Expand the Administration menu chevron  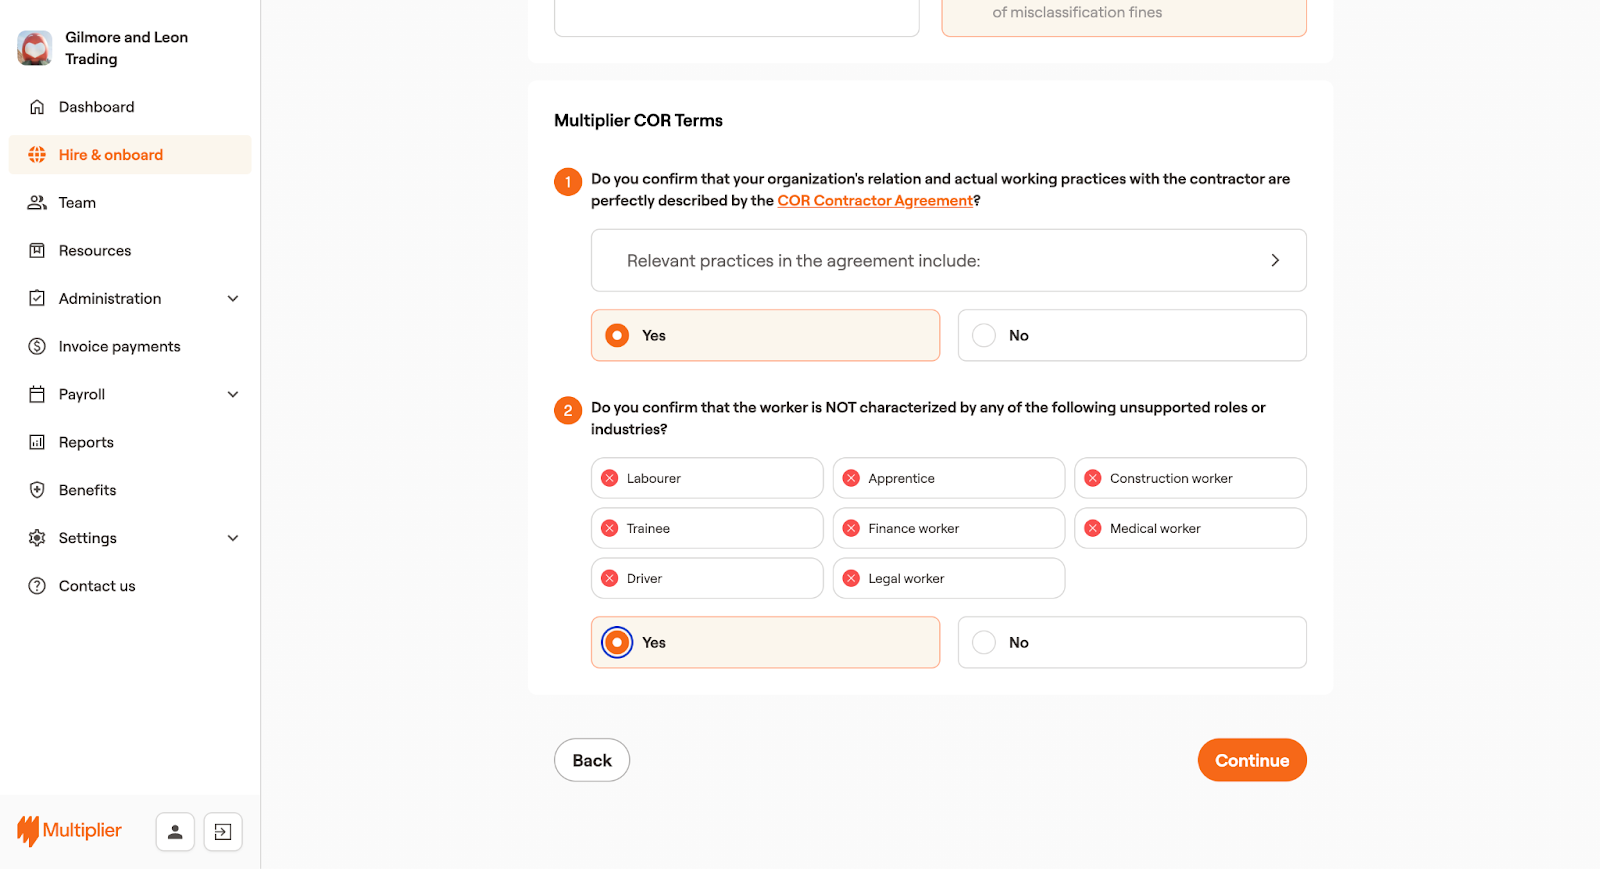click(x=233, y=299)
